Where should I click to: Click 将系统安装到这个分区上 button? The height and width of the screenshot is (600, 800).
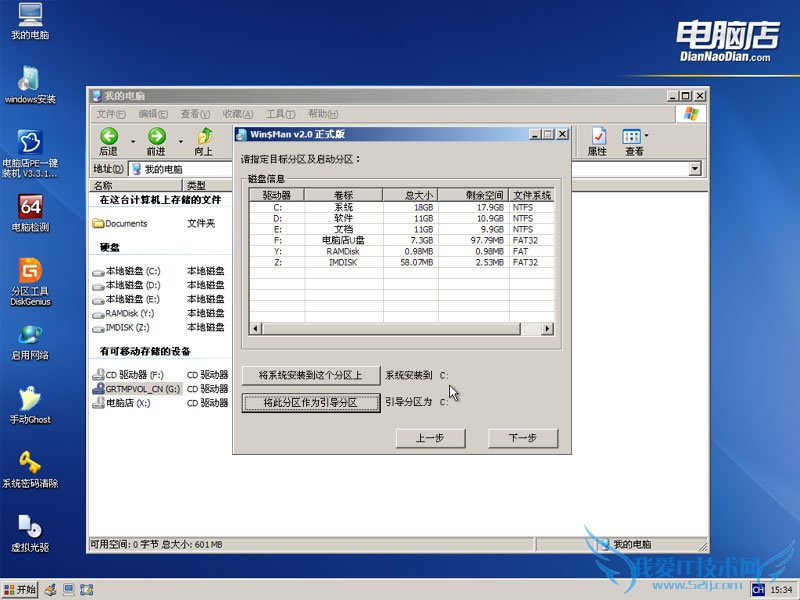[x=311, y=375]
